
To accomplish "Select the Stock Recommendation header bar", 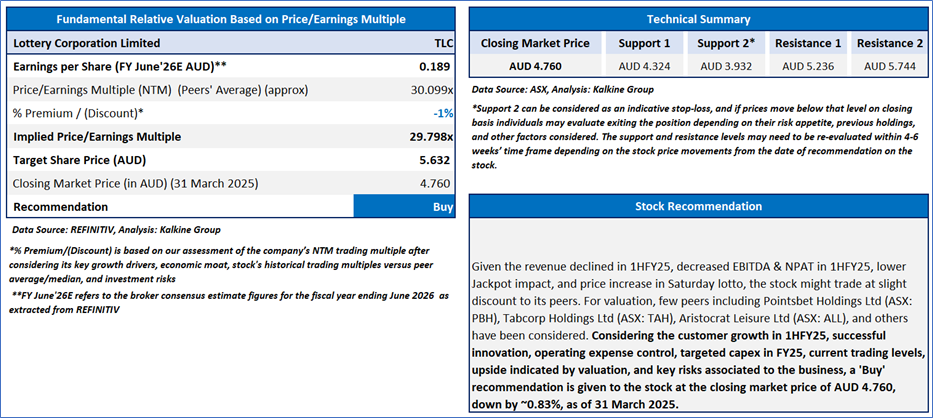I will tap(698, 206).
